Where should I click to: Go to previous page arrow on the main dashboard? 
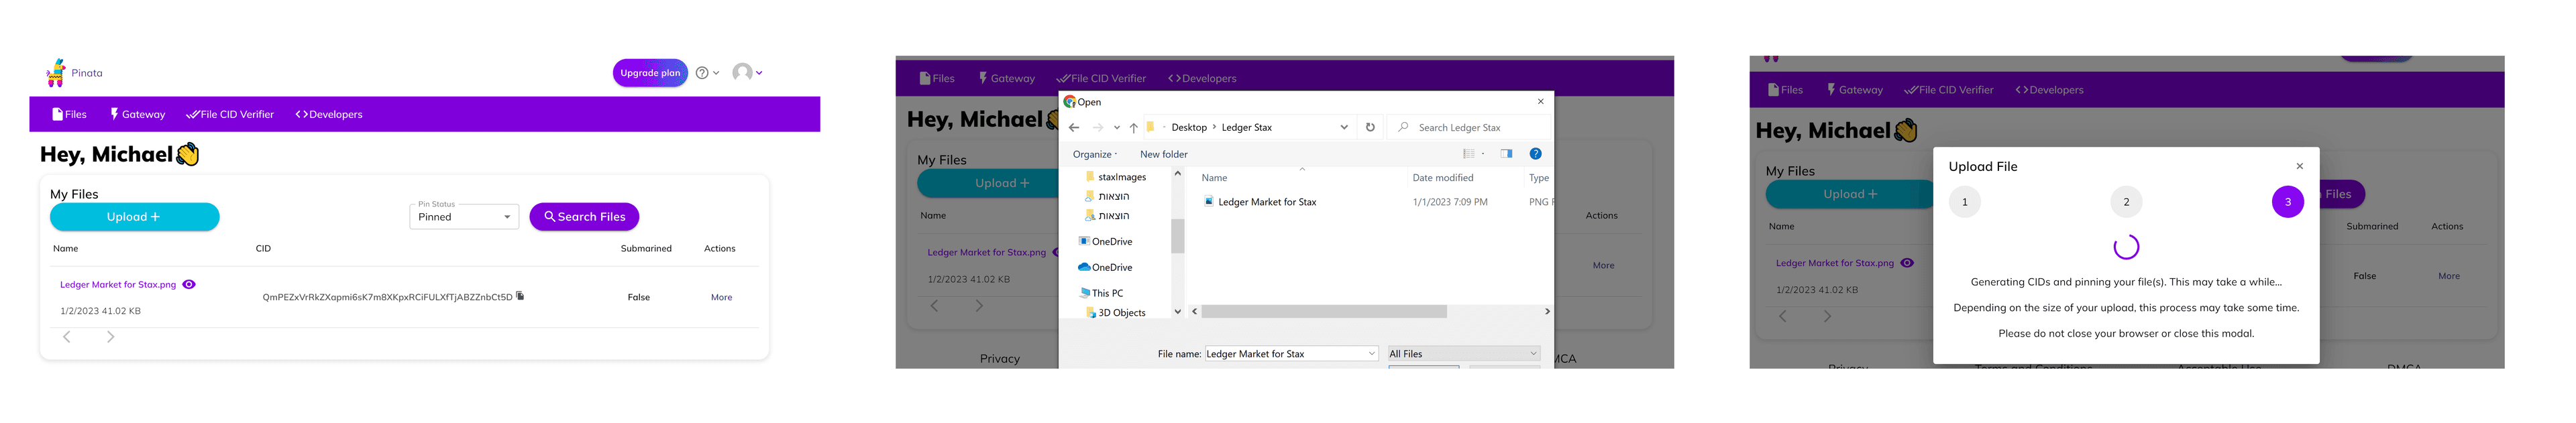(x=67, y=337)
